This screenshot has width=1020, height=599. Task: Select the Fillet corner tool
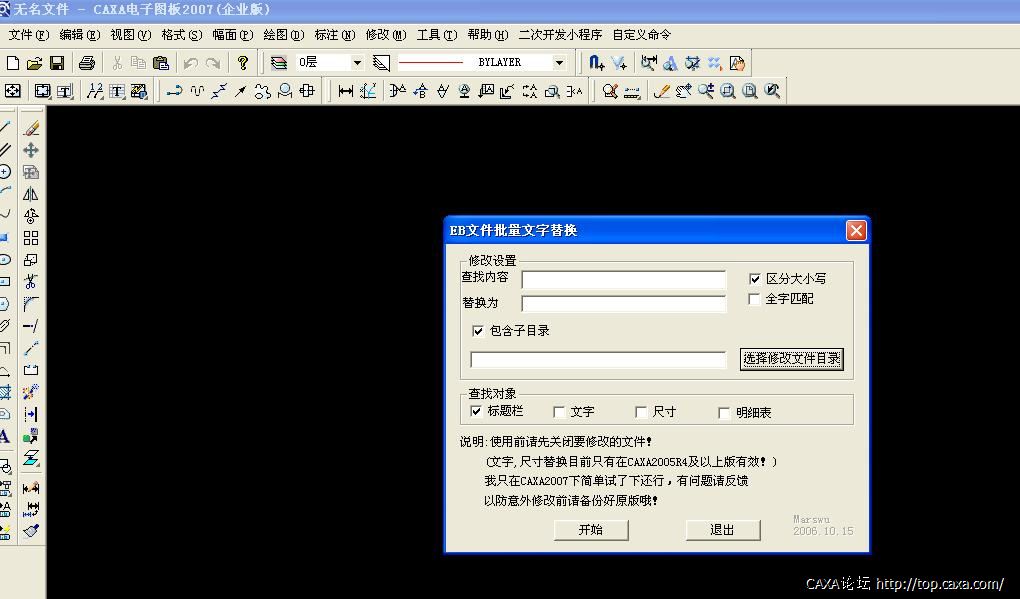tap(31, 304)
